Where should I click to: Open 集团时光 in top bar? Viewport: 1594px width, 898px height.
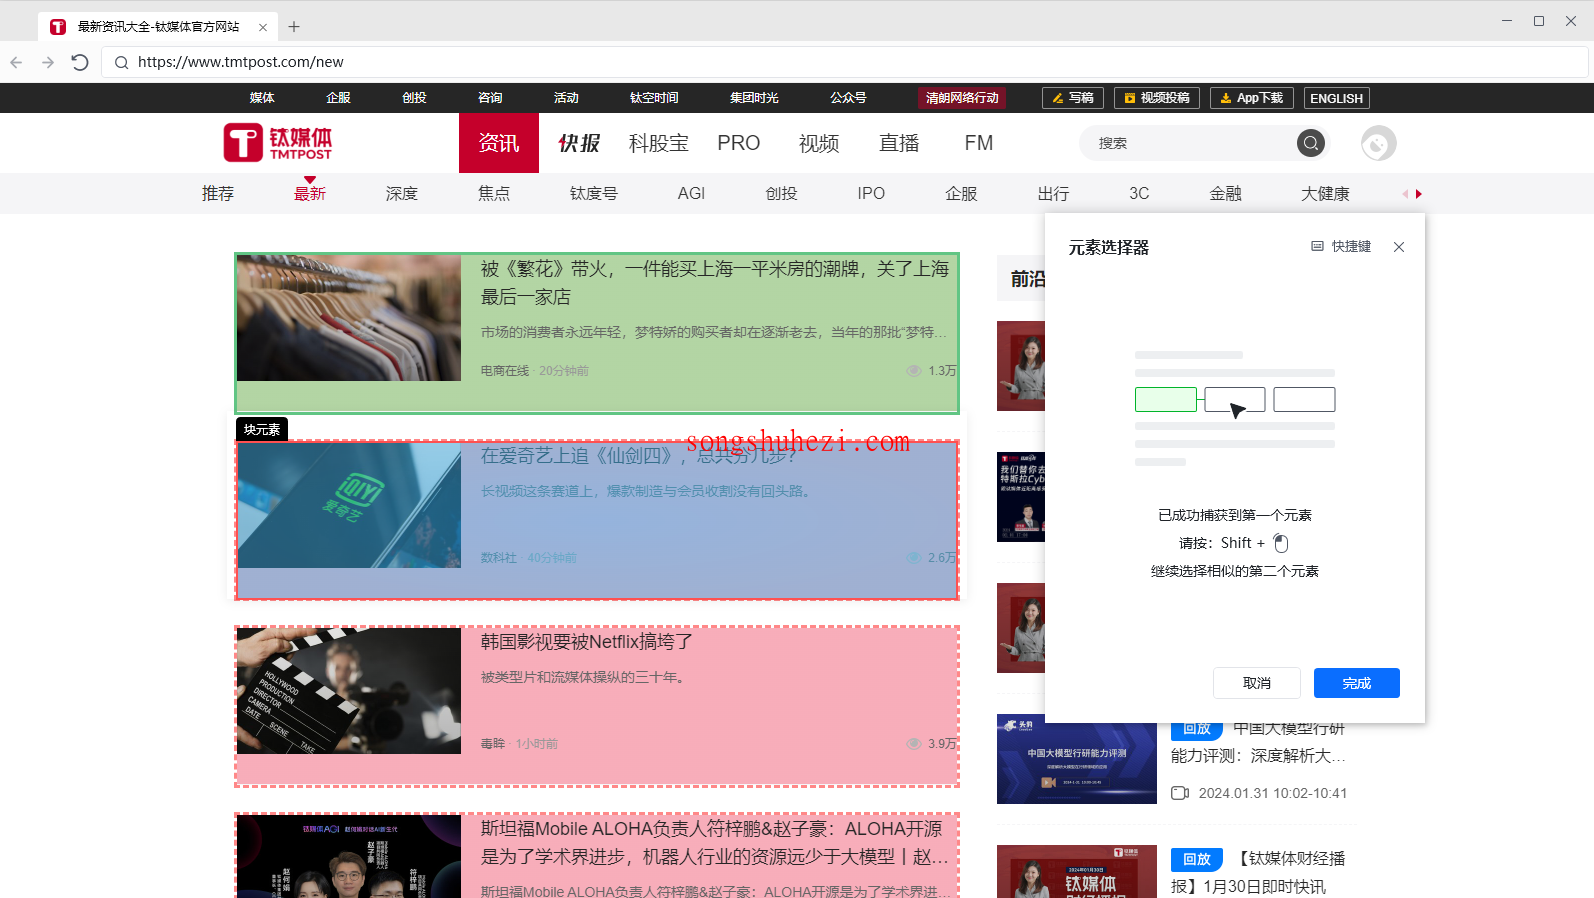tap(754, 98)
